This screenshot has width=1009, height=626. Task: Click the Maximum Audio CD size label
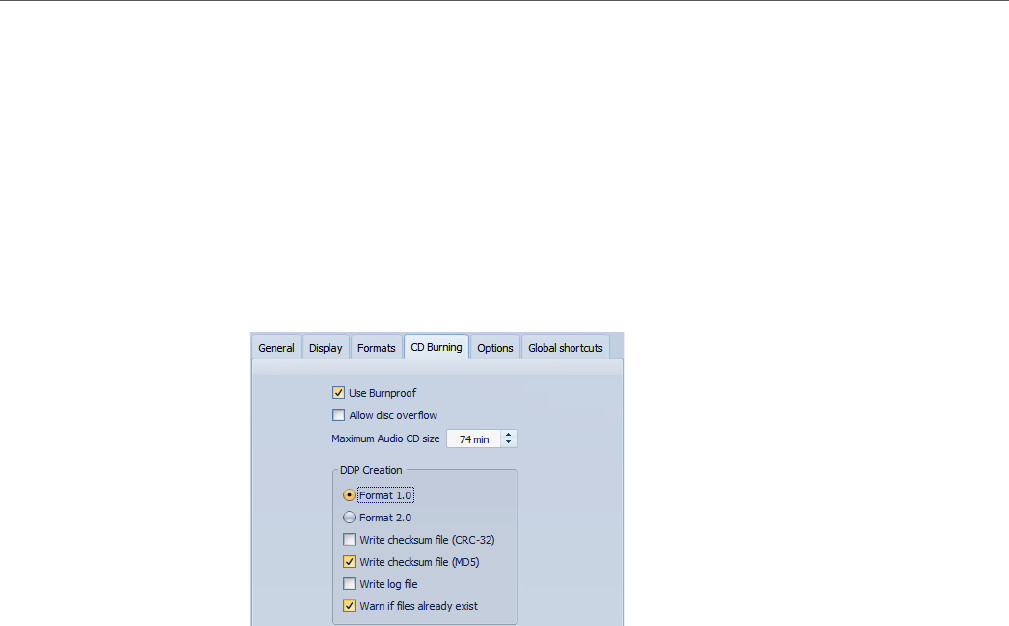385,438
